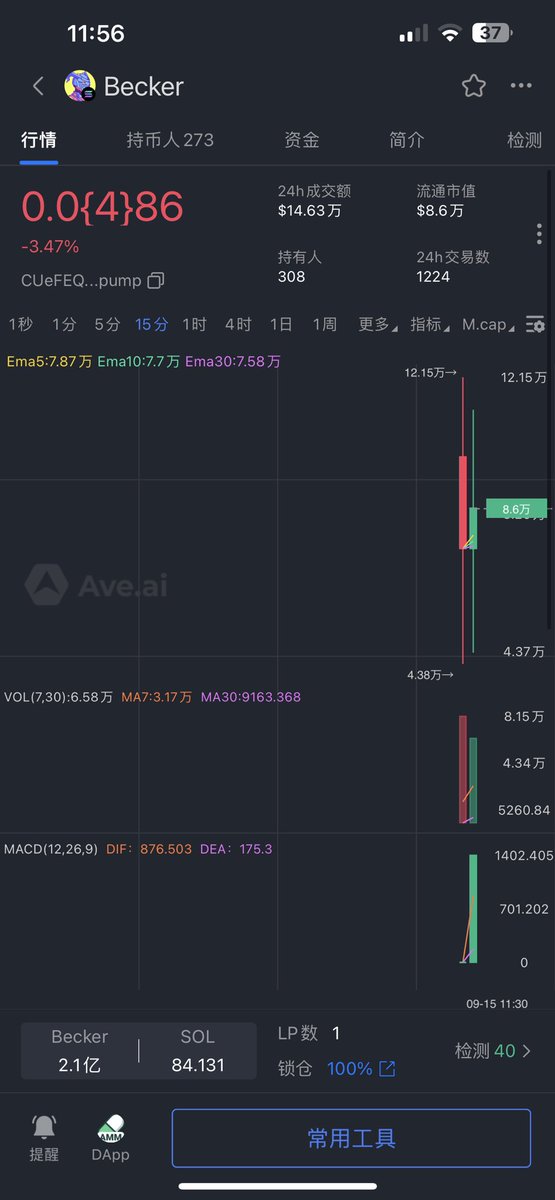Open the DApp AMM icon
Screen dimensions: 555x1200
coord(111,1128)
